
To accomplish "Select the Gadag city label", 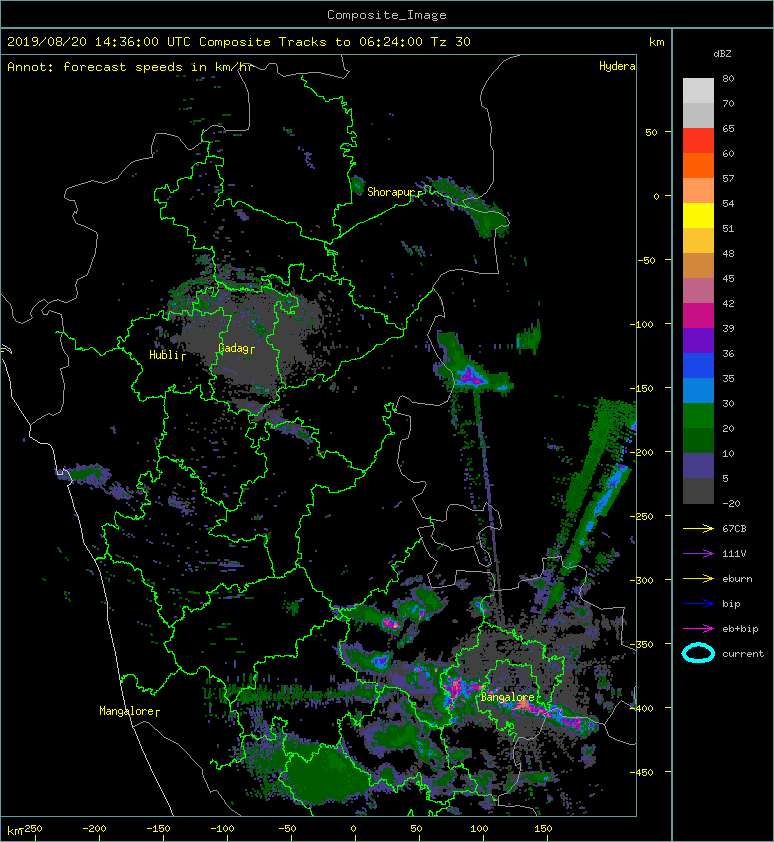I will (233, 349).
